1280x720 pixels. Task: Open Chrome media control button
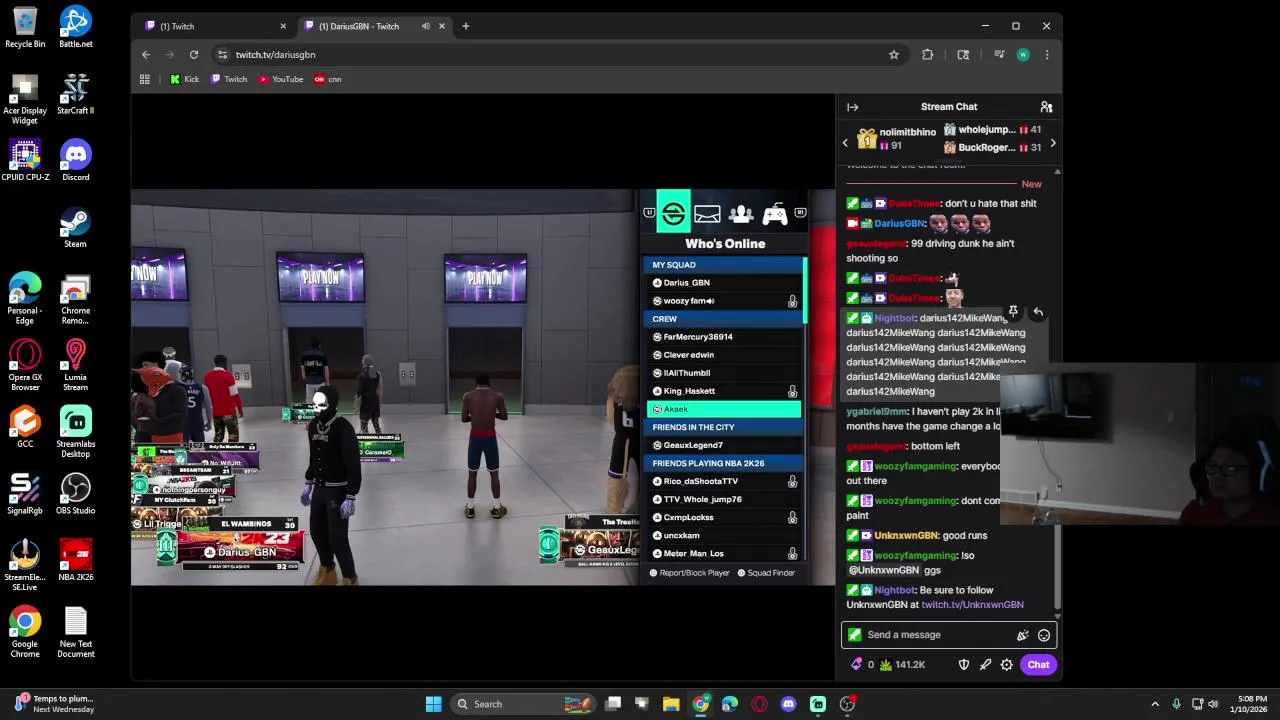pos(999,55)
